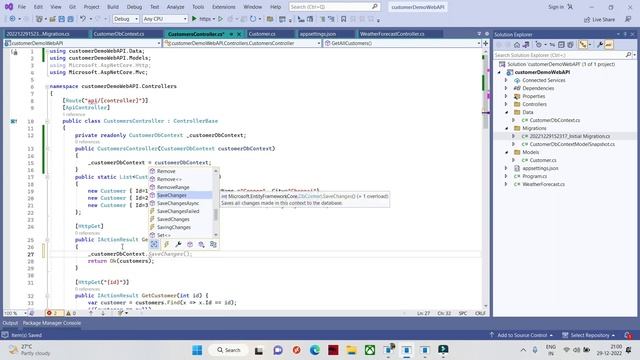Open the CustomersController class navigation dropdown
Screen dimensions: 640x360
coord(242,43)
